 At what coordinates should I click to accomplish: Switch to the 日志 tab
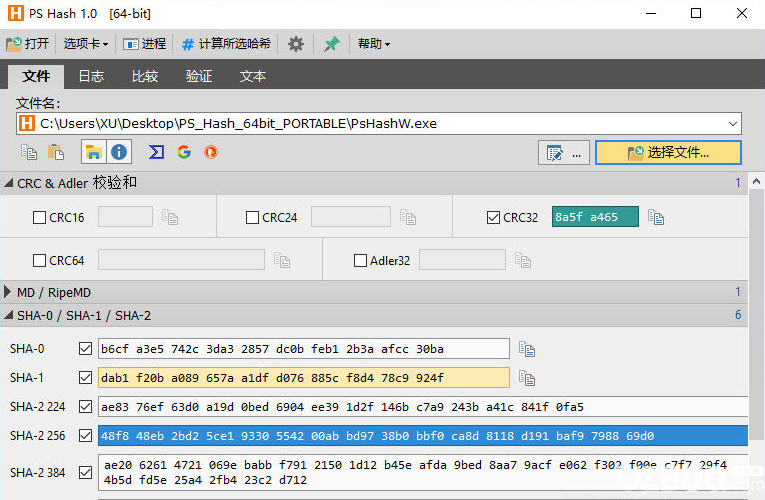point(91,76)
